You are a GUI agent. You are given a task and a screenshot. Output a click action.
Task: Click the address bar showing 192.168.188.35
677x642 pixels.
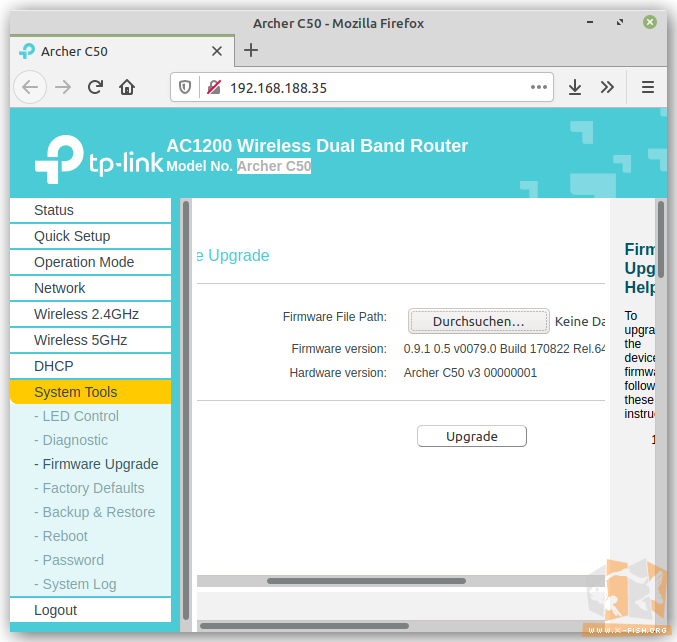tap(362, 88)
